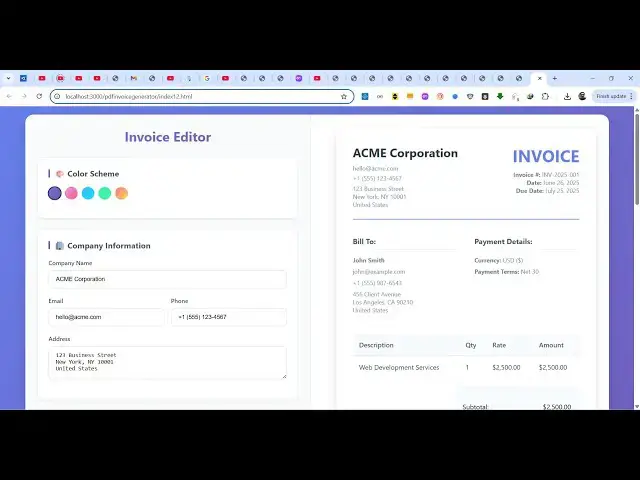Viewport: 640px width, 480px height.
Task: Go back to the previous page
Action: 9,96
